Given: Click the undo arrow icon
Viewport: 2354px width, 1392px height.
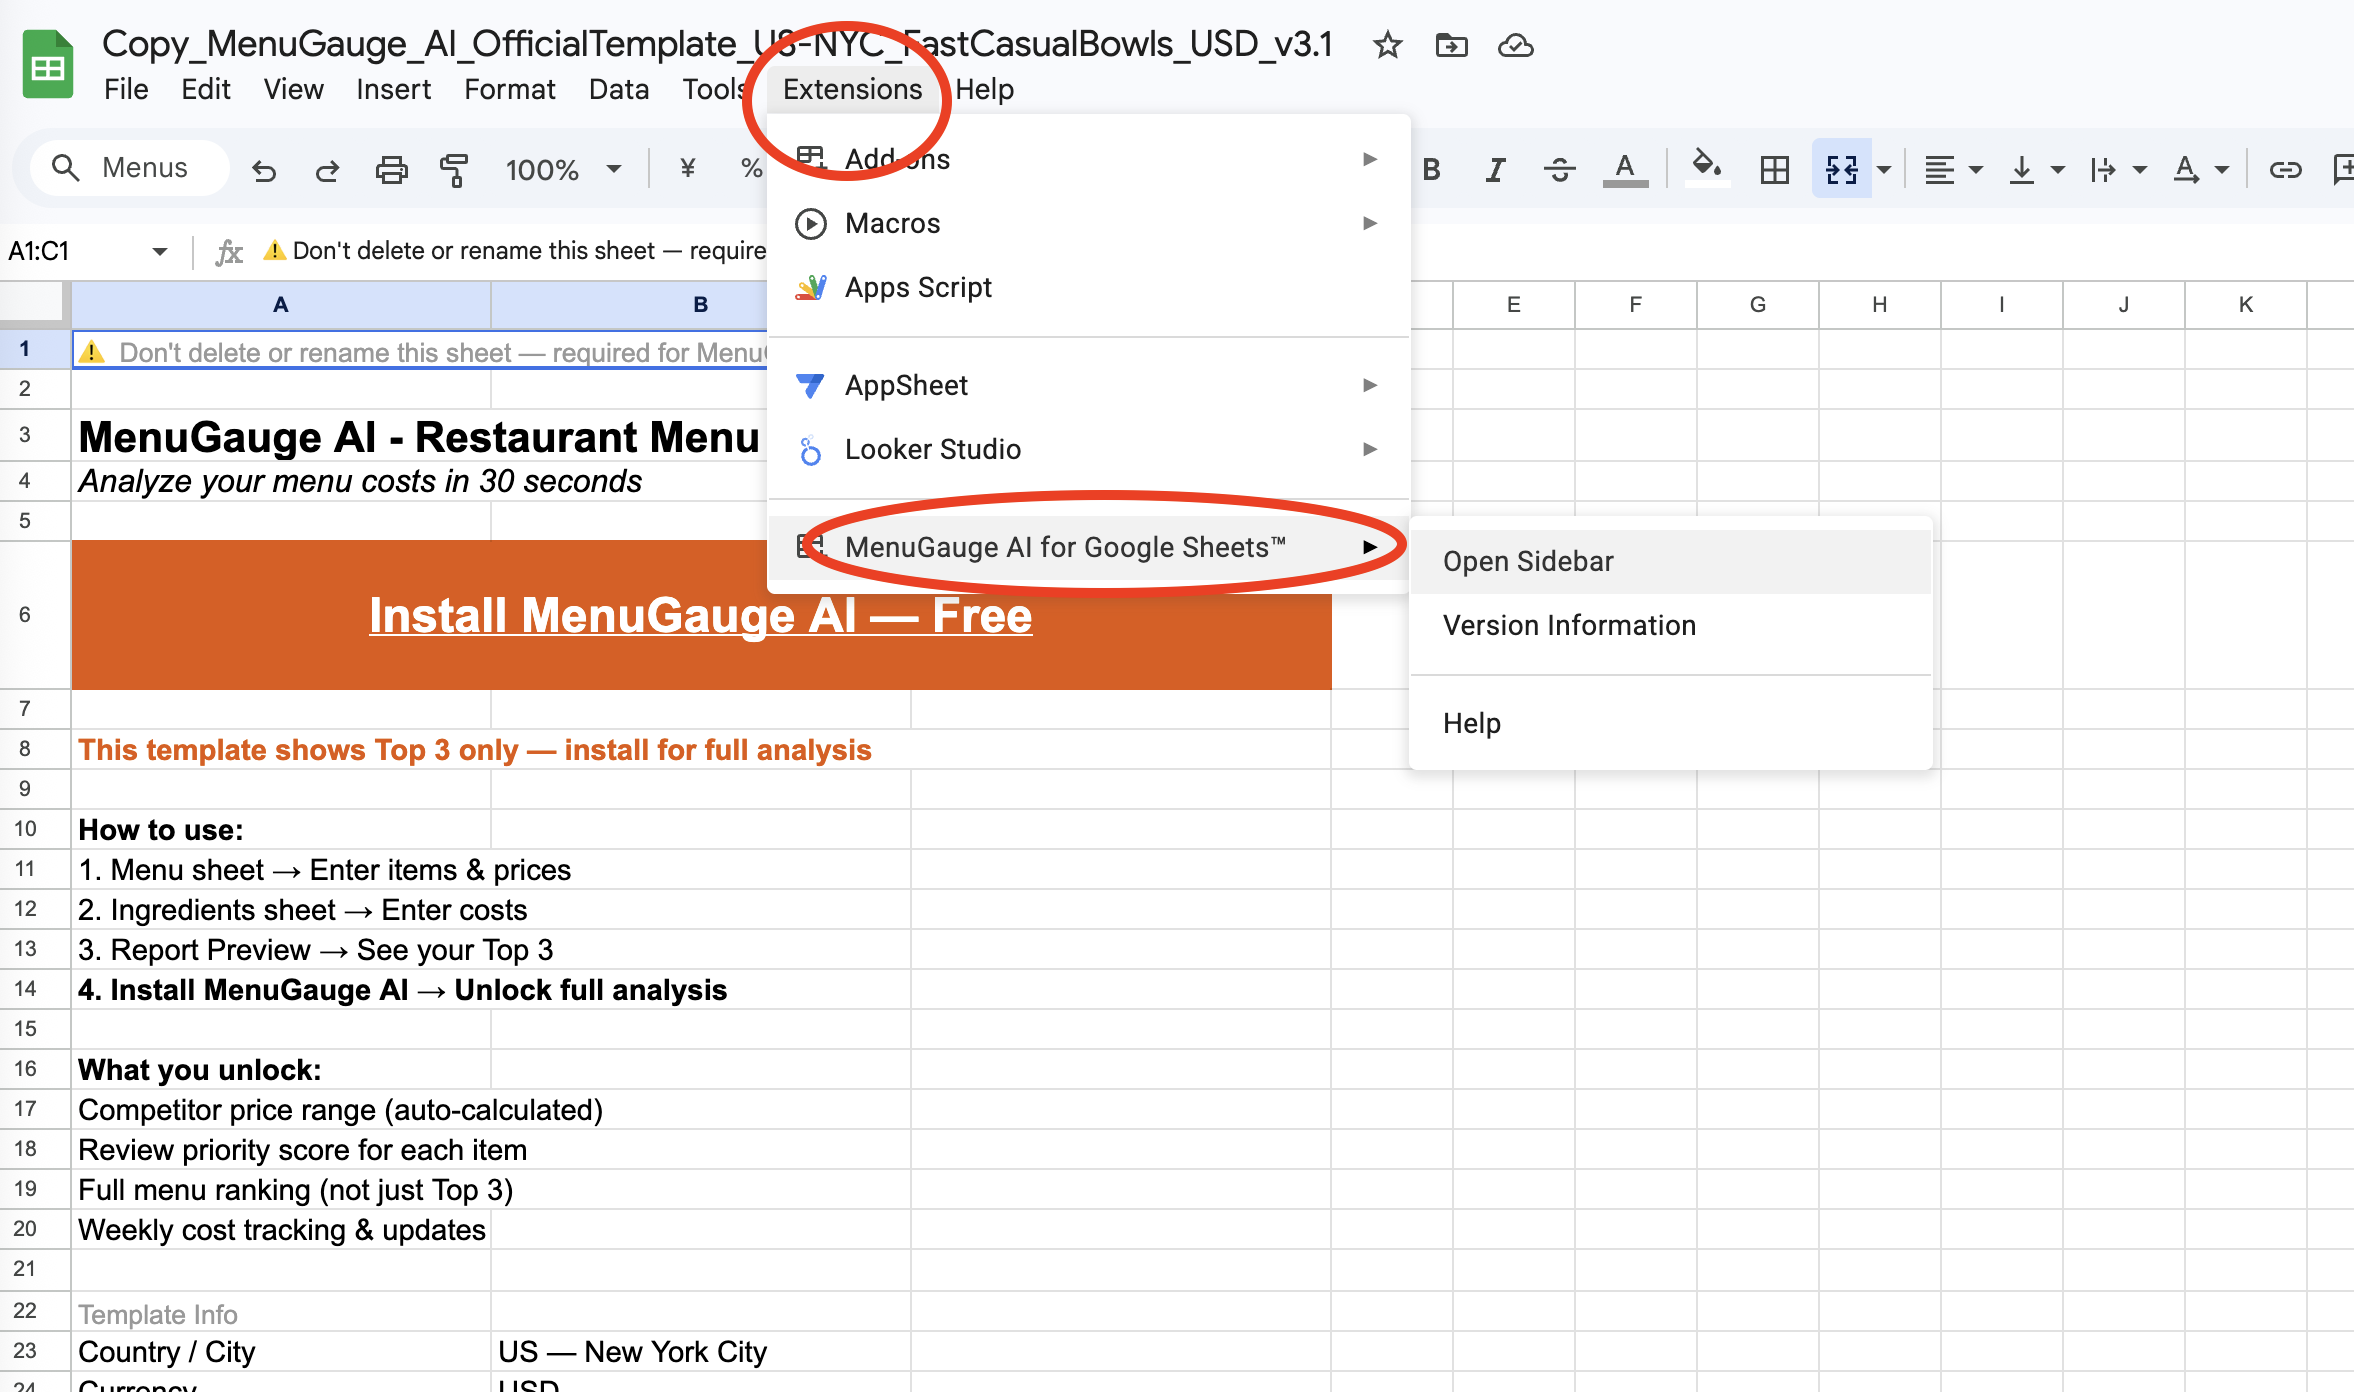Looking at the screenshot, I should tap(264, 170).
